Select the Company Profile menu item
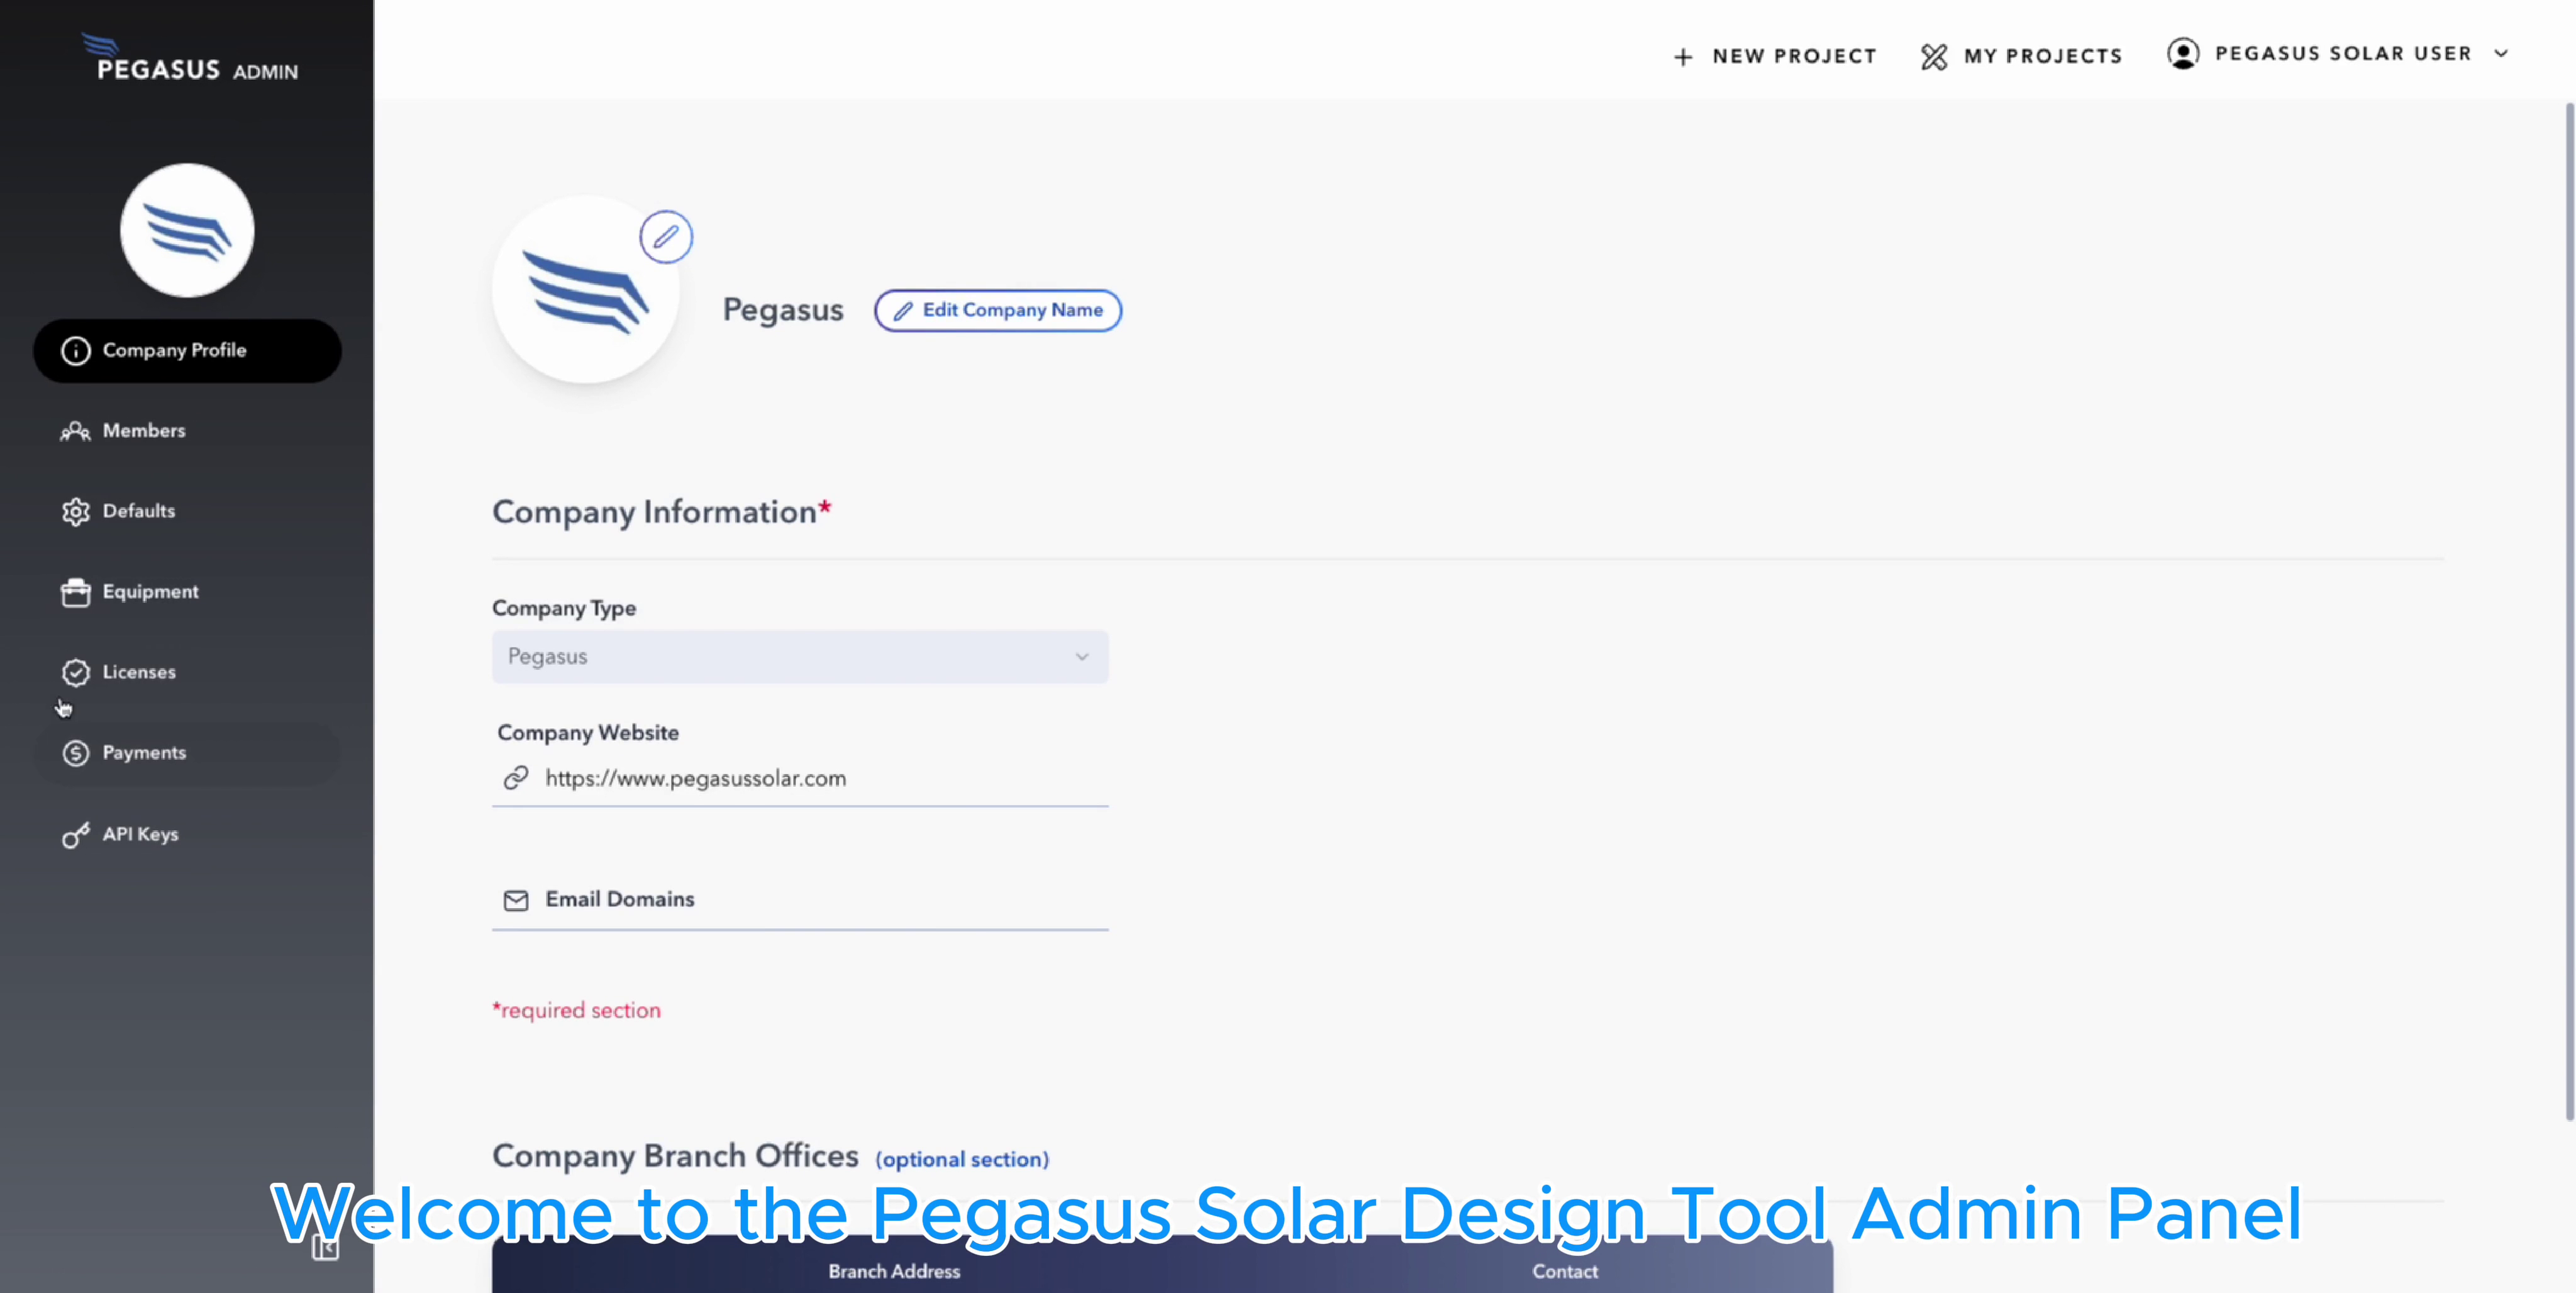This screenshot has width=2576, height=1293. point(188,350)
